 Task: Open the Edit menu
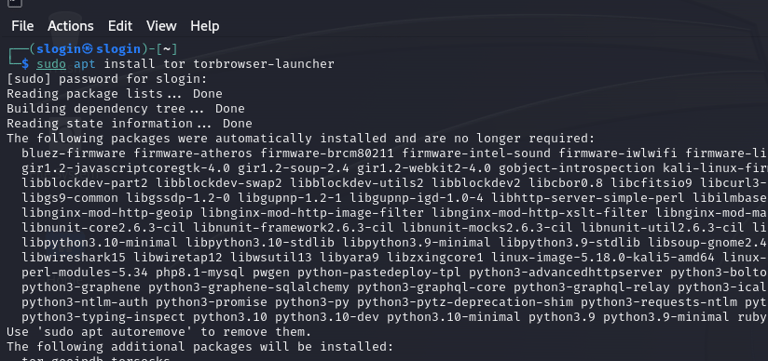(120, 26)
